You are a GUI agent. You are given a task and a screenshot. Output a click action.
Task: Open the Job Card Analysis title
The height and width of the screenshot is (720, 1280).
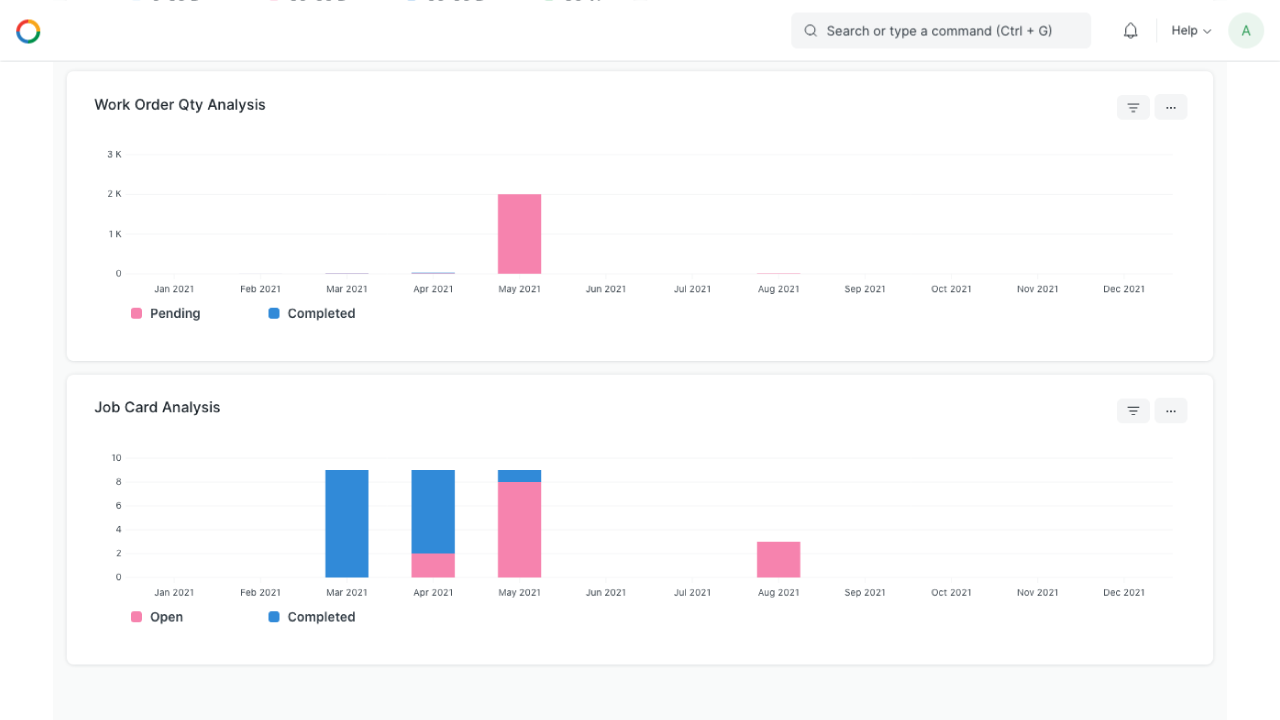[157, 407]
